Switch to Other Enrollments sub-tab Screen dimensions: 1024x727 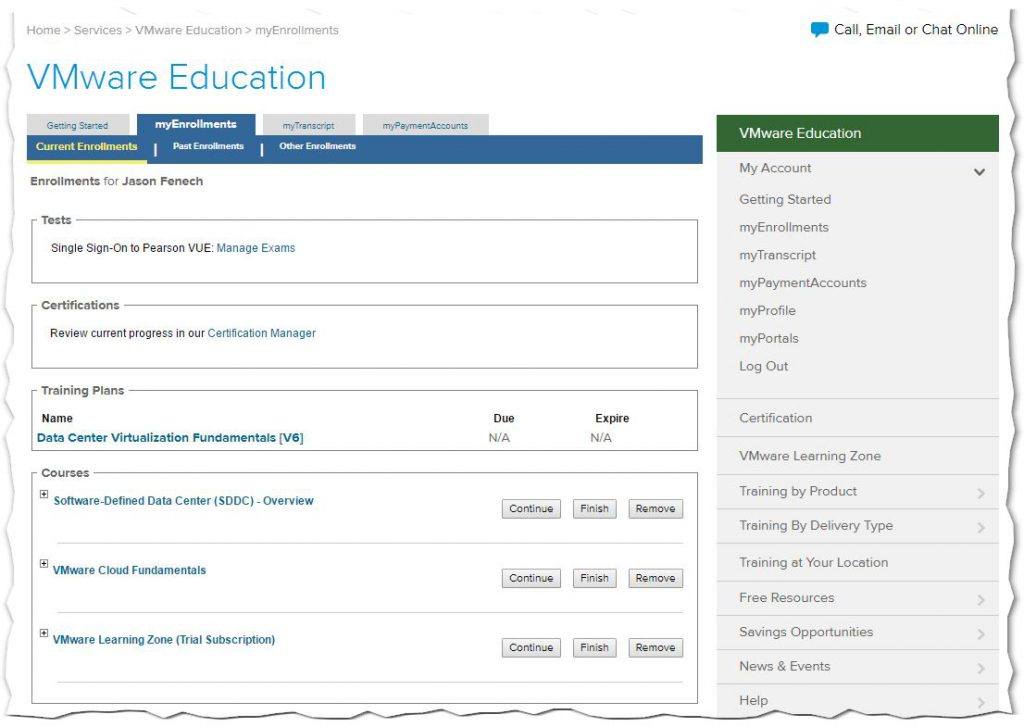pyautogui.click(x=317, y=146)
